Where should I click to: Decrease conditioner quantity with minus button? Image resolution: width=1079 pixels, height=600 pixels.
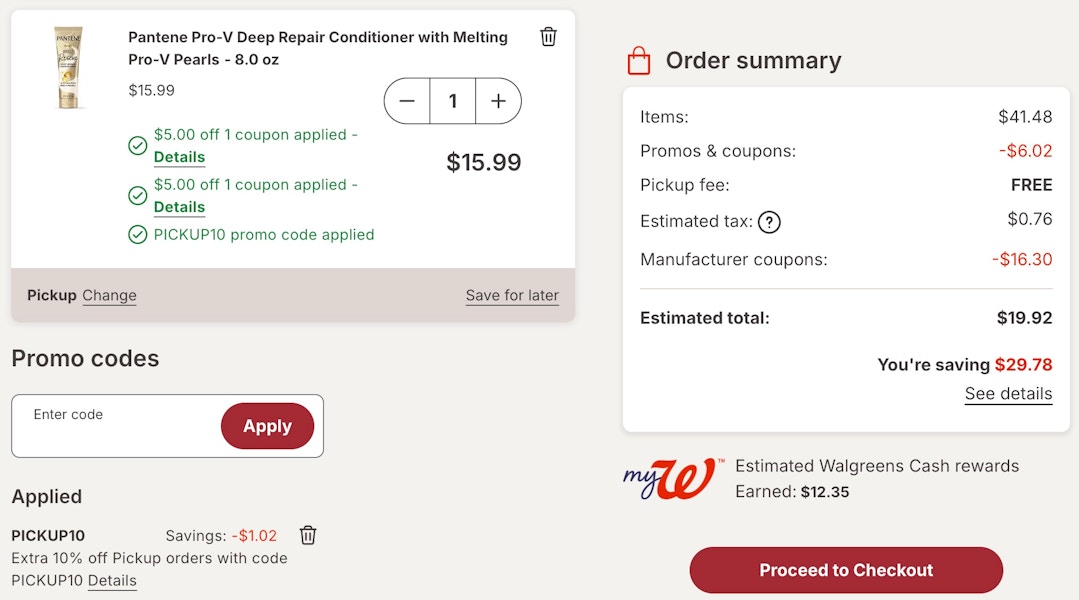(407, 101)
